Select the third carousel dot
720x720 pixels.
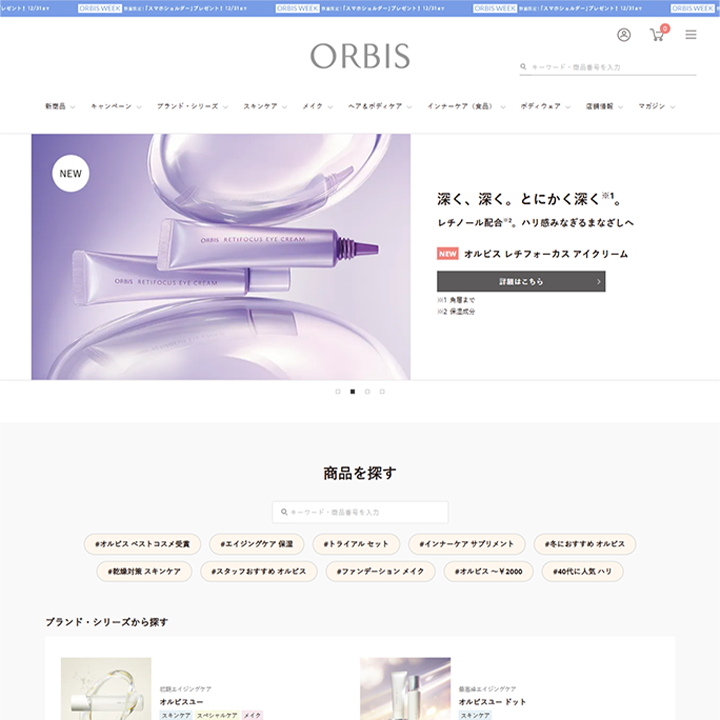[x=367, y=392]
